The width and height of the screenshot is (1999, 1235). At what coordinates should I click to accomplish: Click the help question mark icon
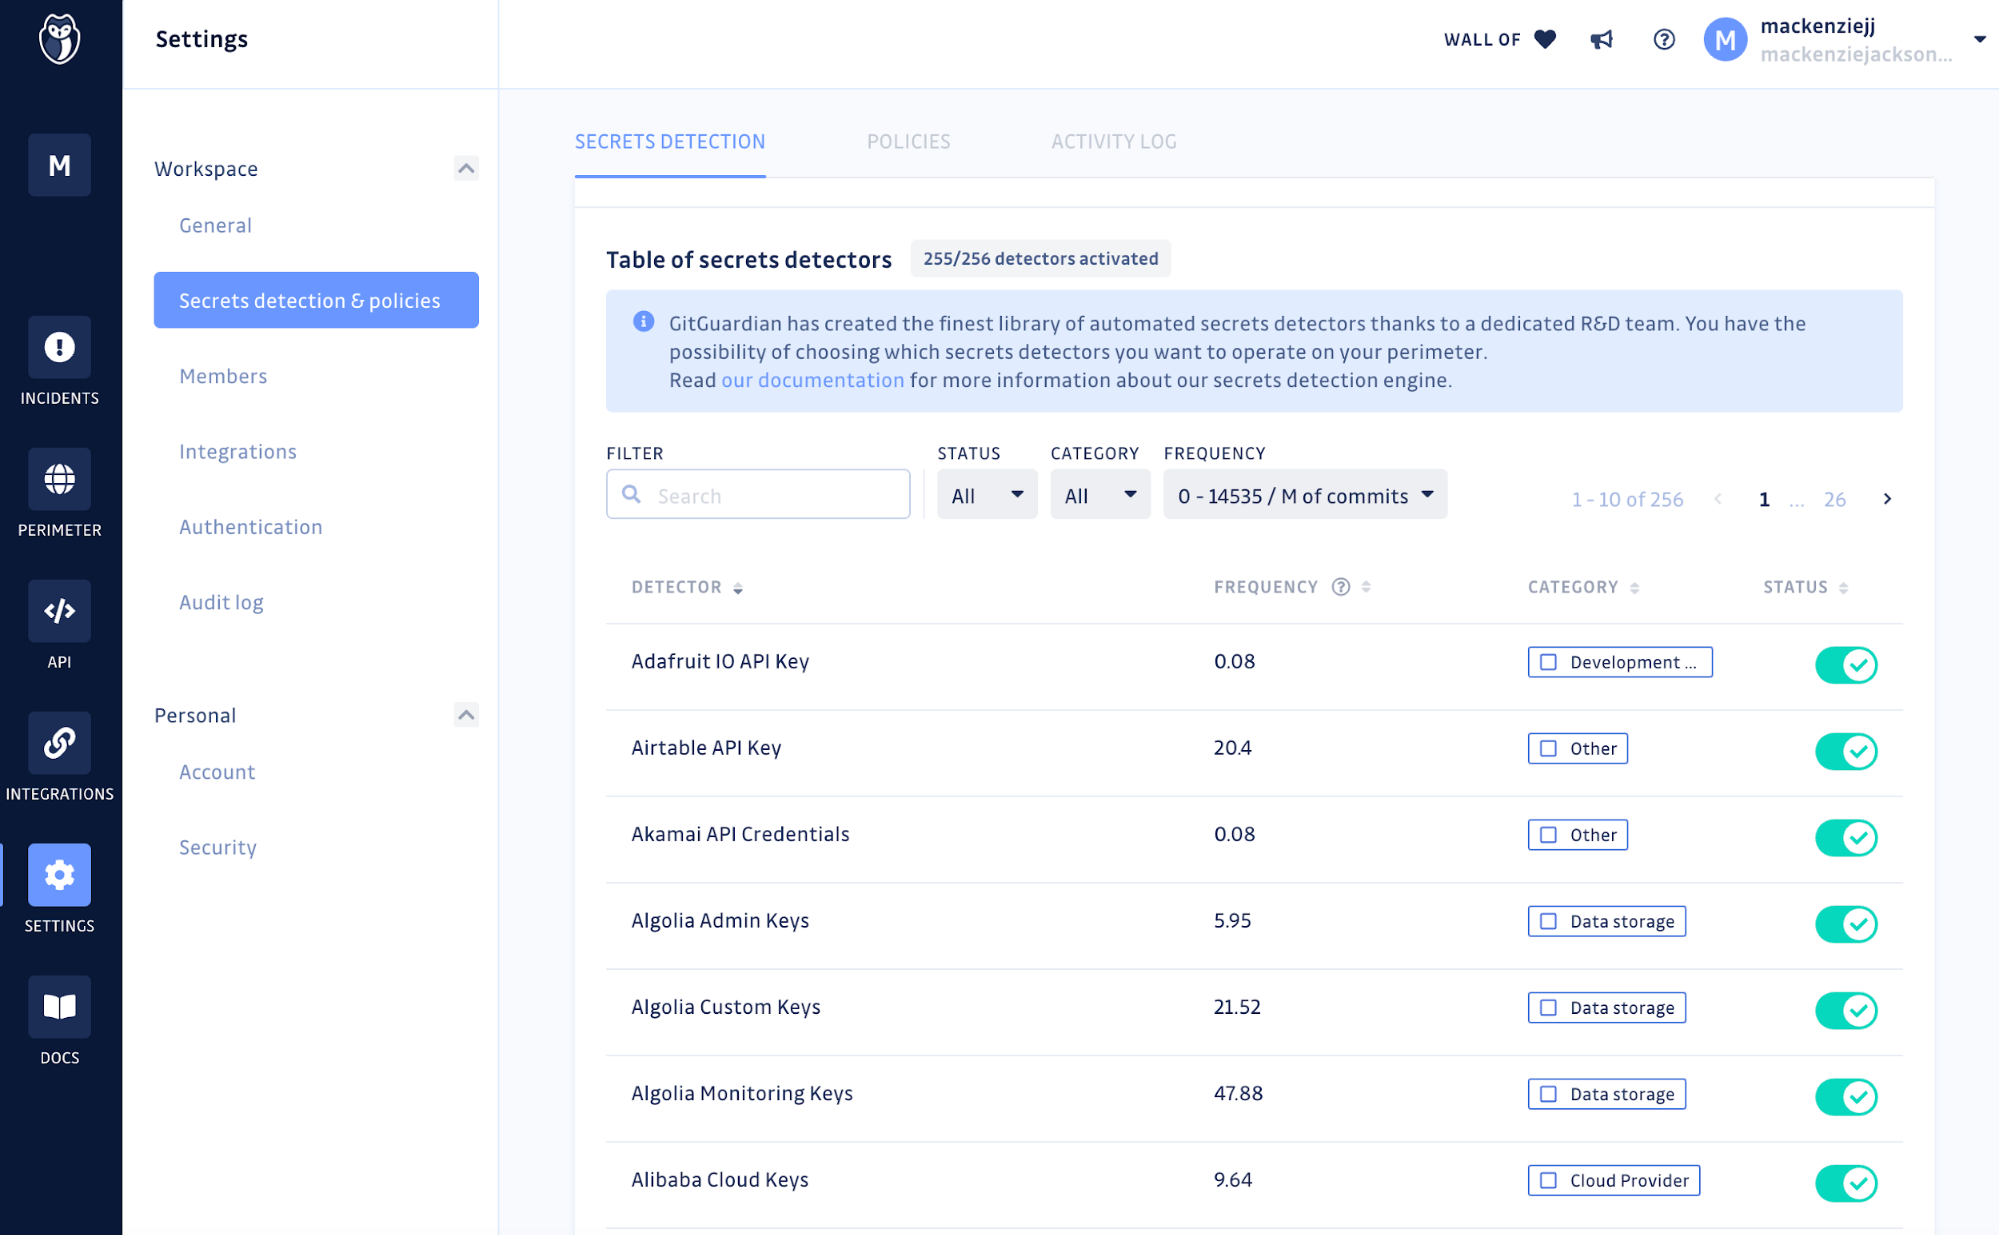coord(1664,40)
